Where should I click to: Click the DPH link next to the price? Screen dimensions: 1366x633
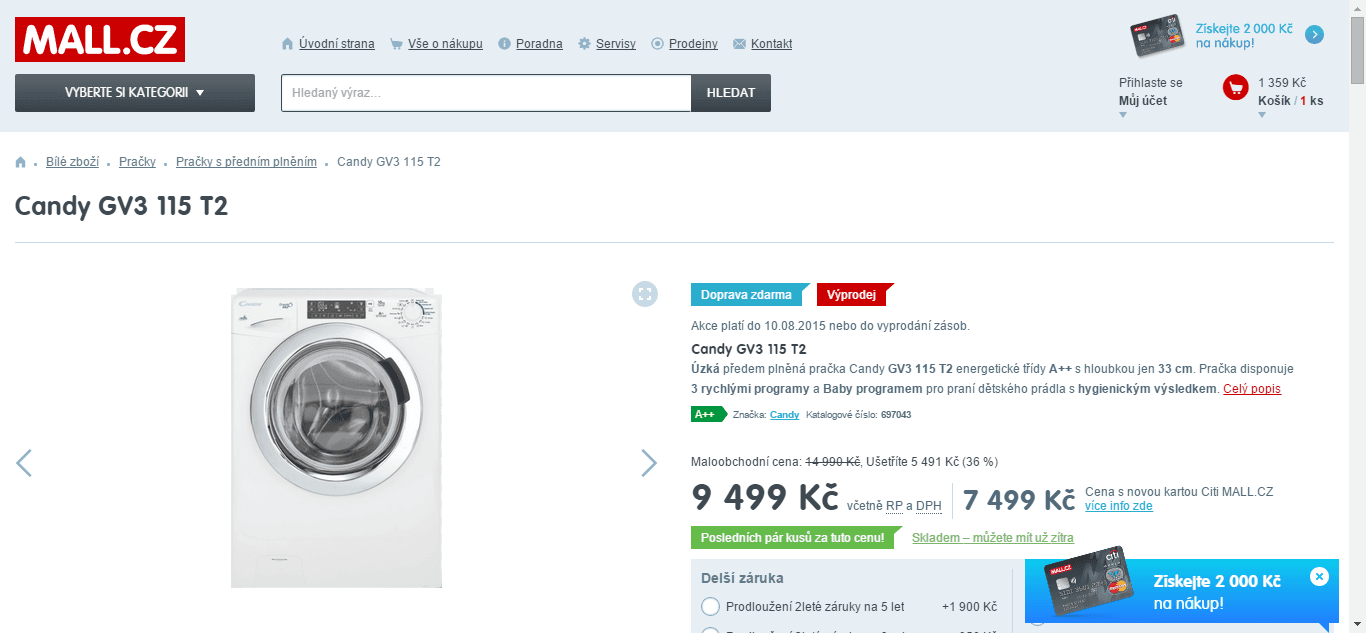[x=929, y=506]
